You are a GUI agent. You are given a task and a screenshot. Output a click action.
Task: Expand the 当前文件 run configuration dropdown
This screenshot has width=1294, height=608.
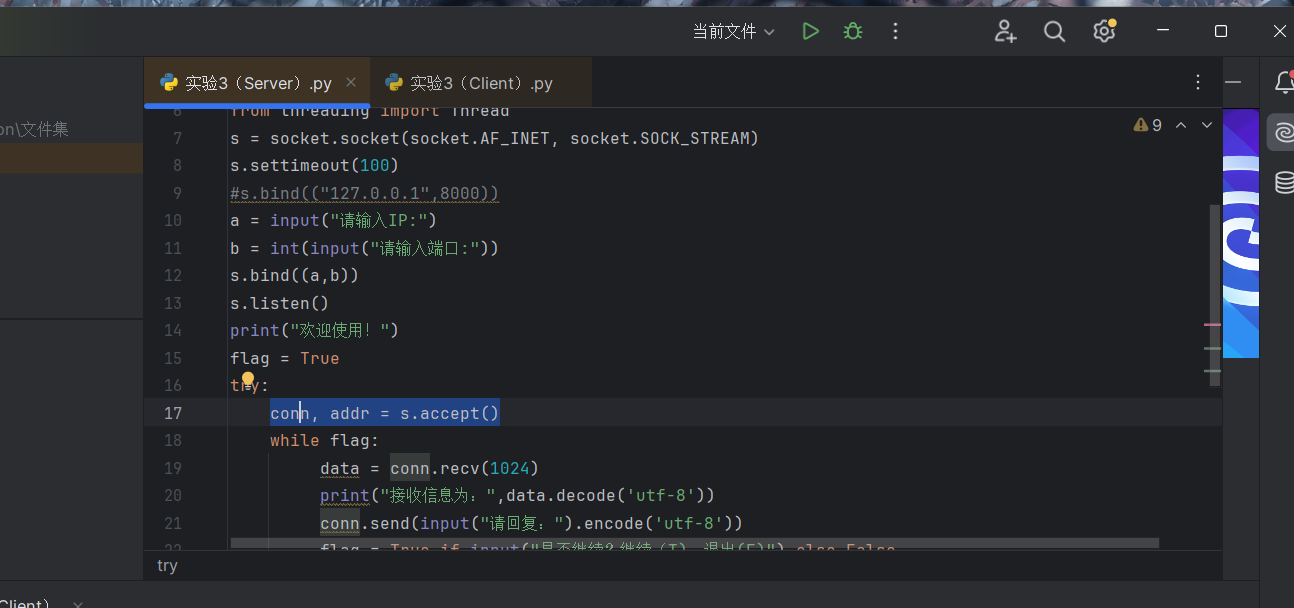pyautogui.click(x=734, y=32)
